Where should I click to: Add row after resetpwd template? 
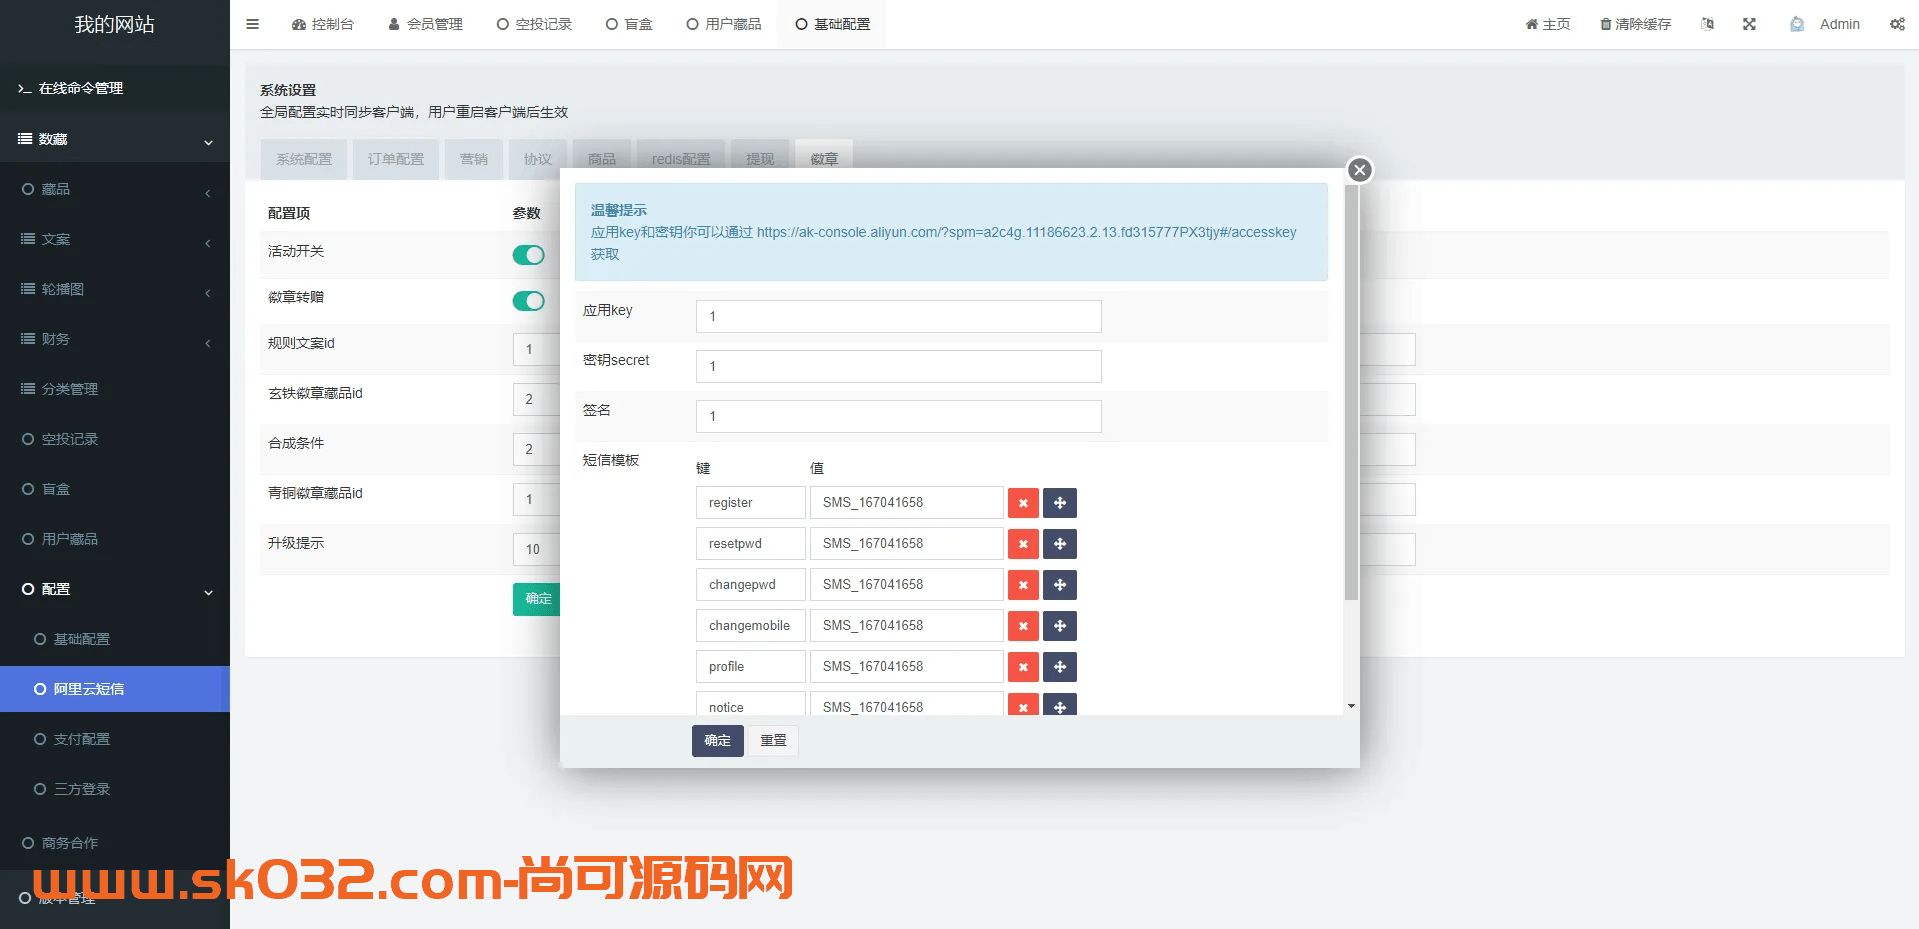(x=1060, y=544)
